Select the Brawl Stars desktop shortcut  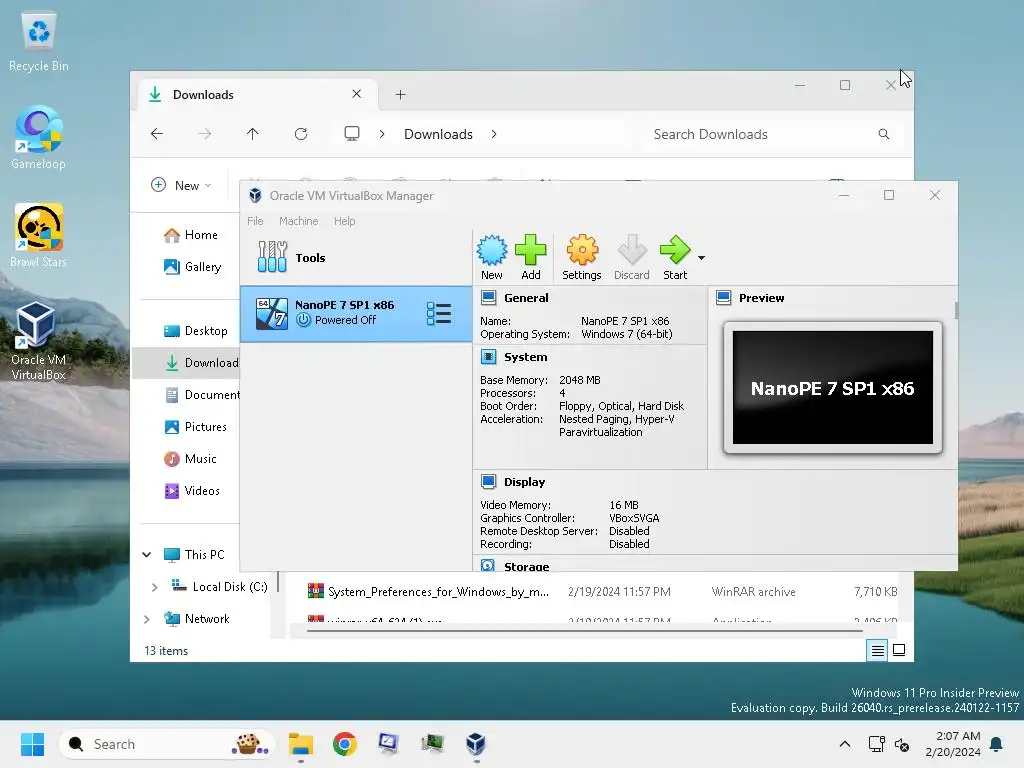(38, 236)
